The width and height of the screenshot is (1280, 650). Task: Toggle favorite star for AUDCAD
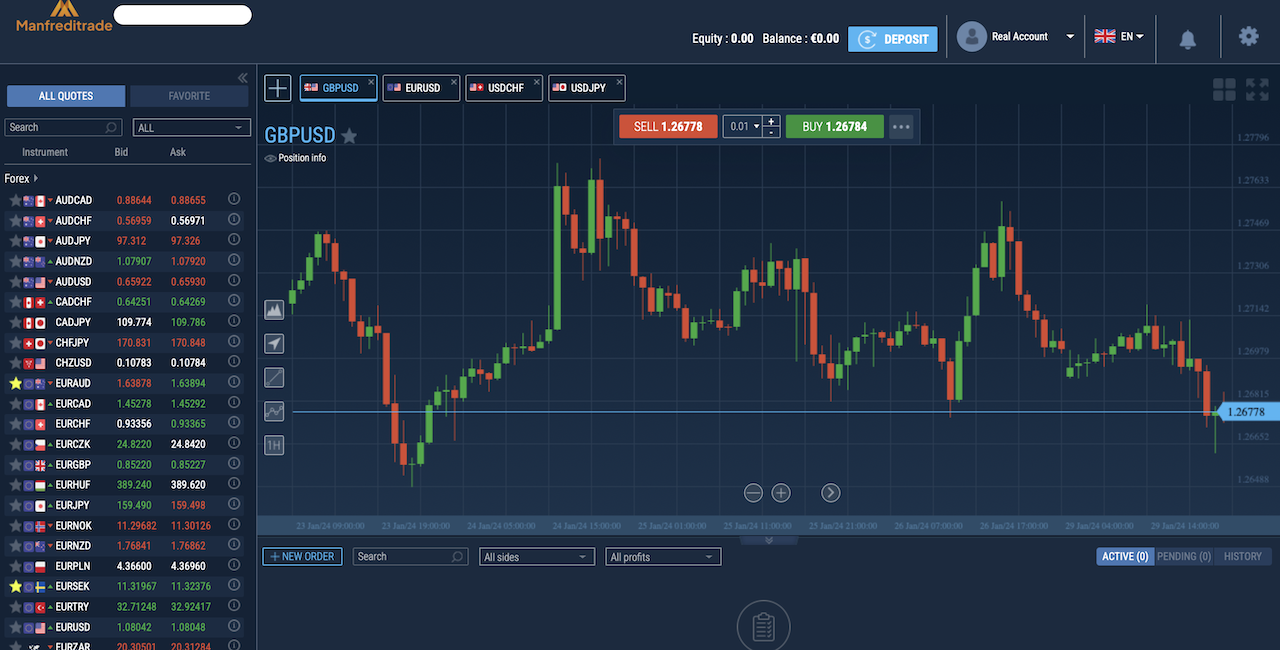pos(15,200)
